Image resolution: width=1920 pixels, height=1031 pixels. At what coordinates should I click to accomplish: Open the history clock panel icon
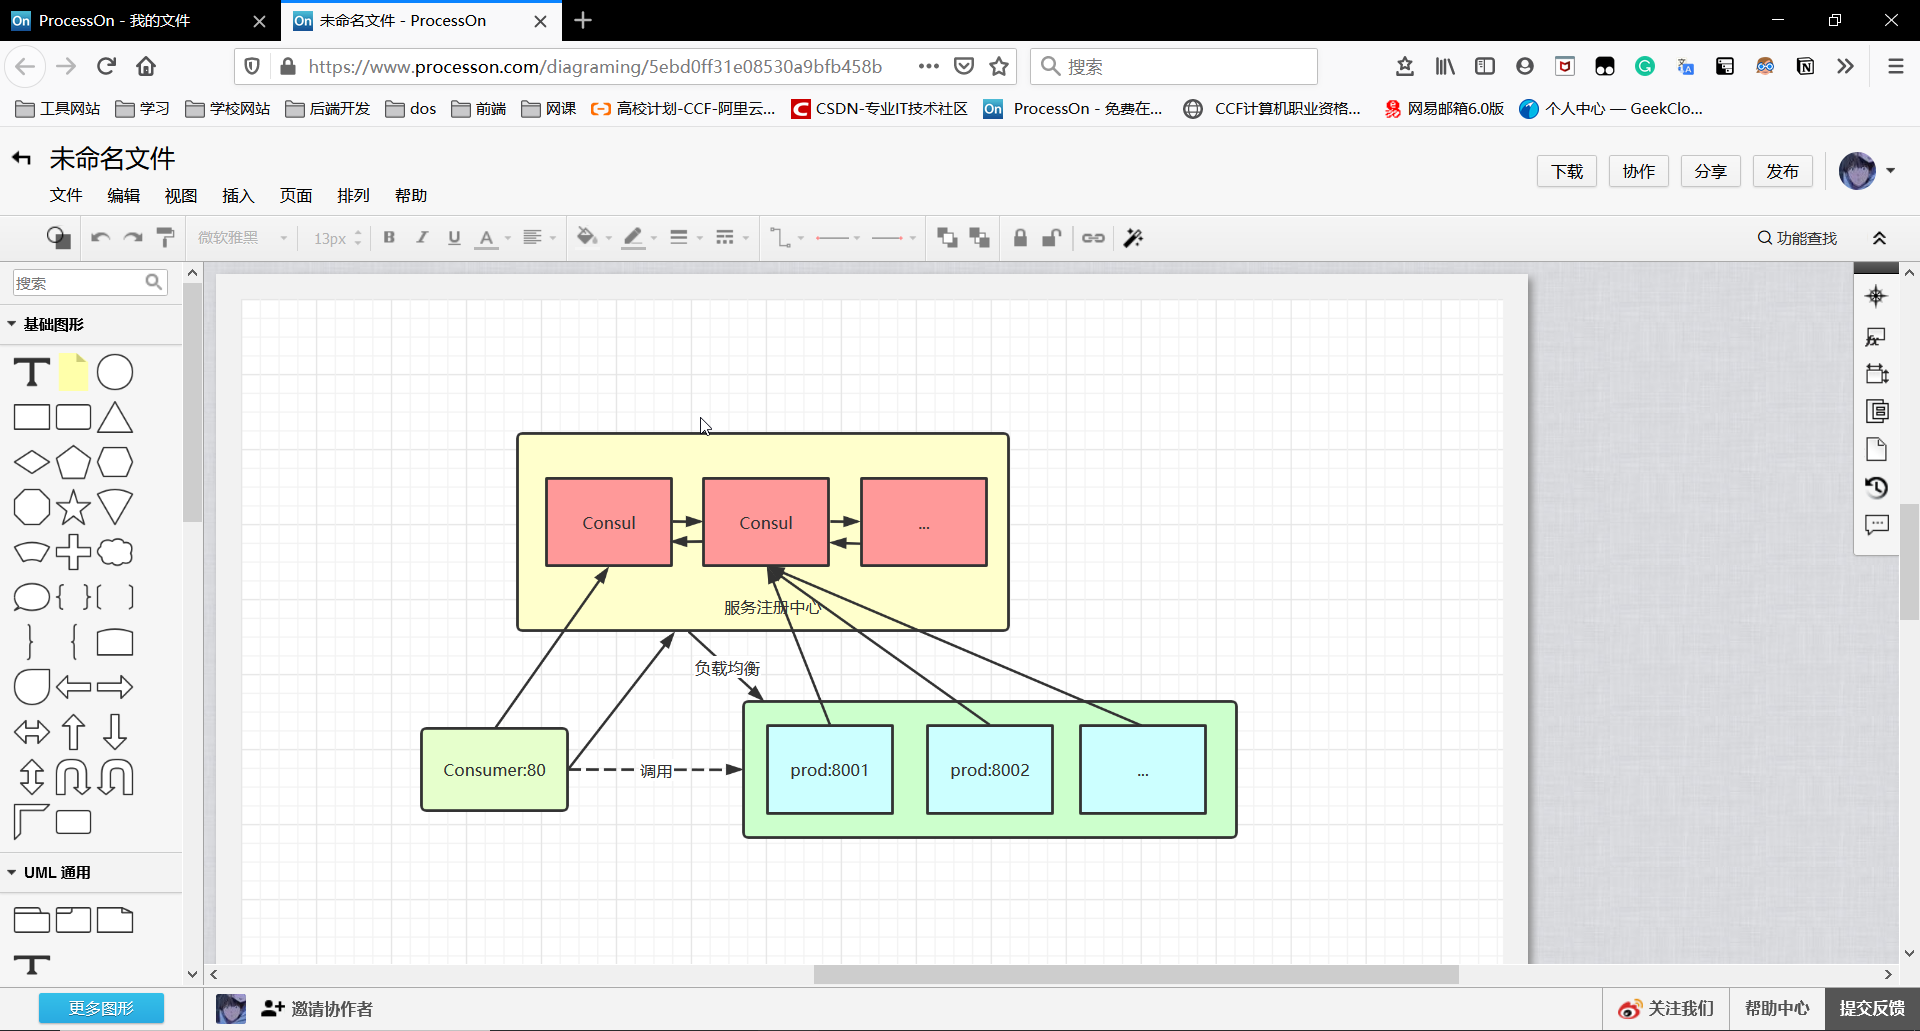point(1876,487)
